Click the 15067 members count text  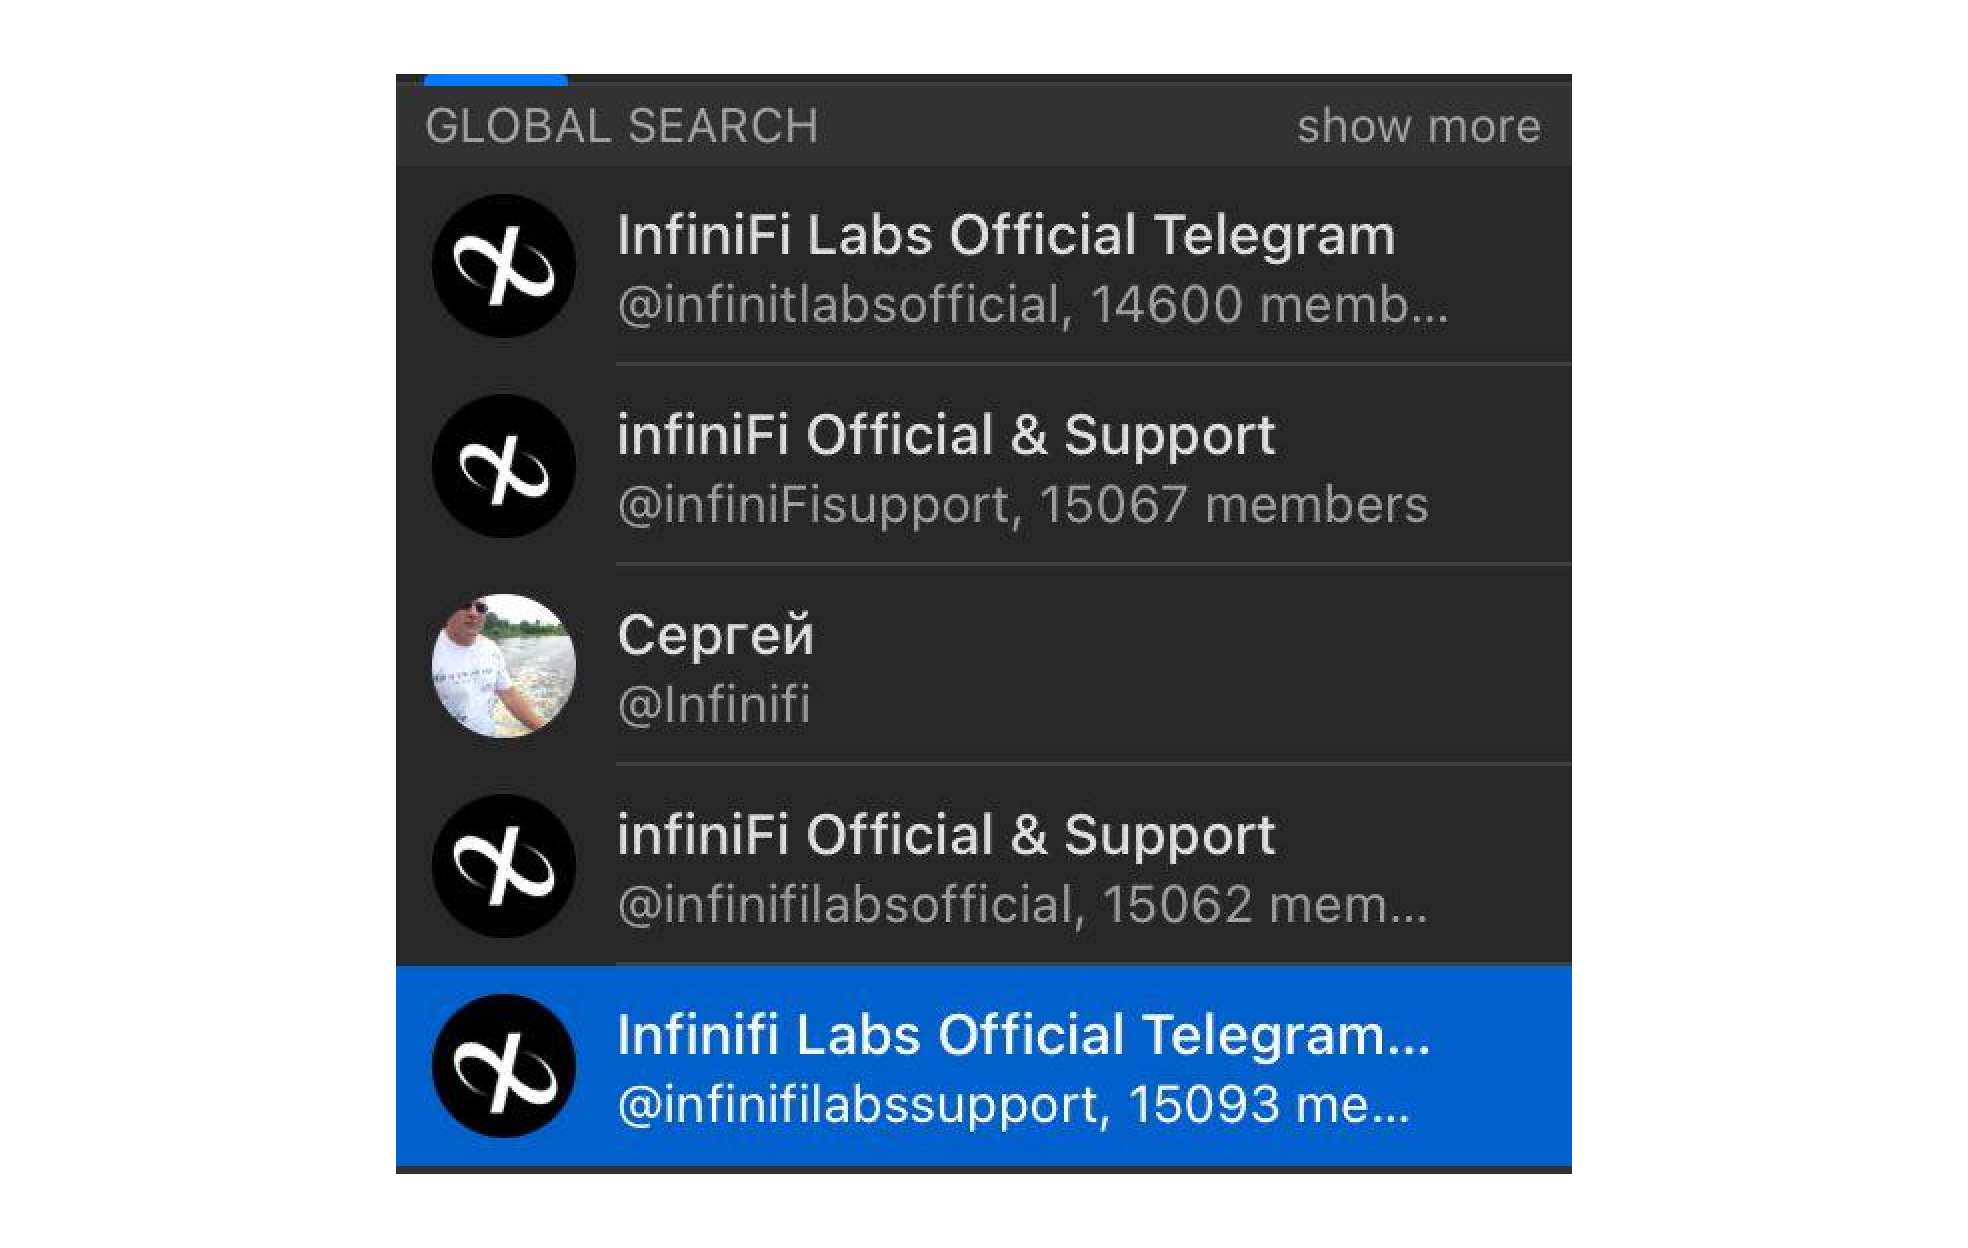tap(1233, 505)
